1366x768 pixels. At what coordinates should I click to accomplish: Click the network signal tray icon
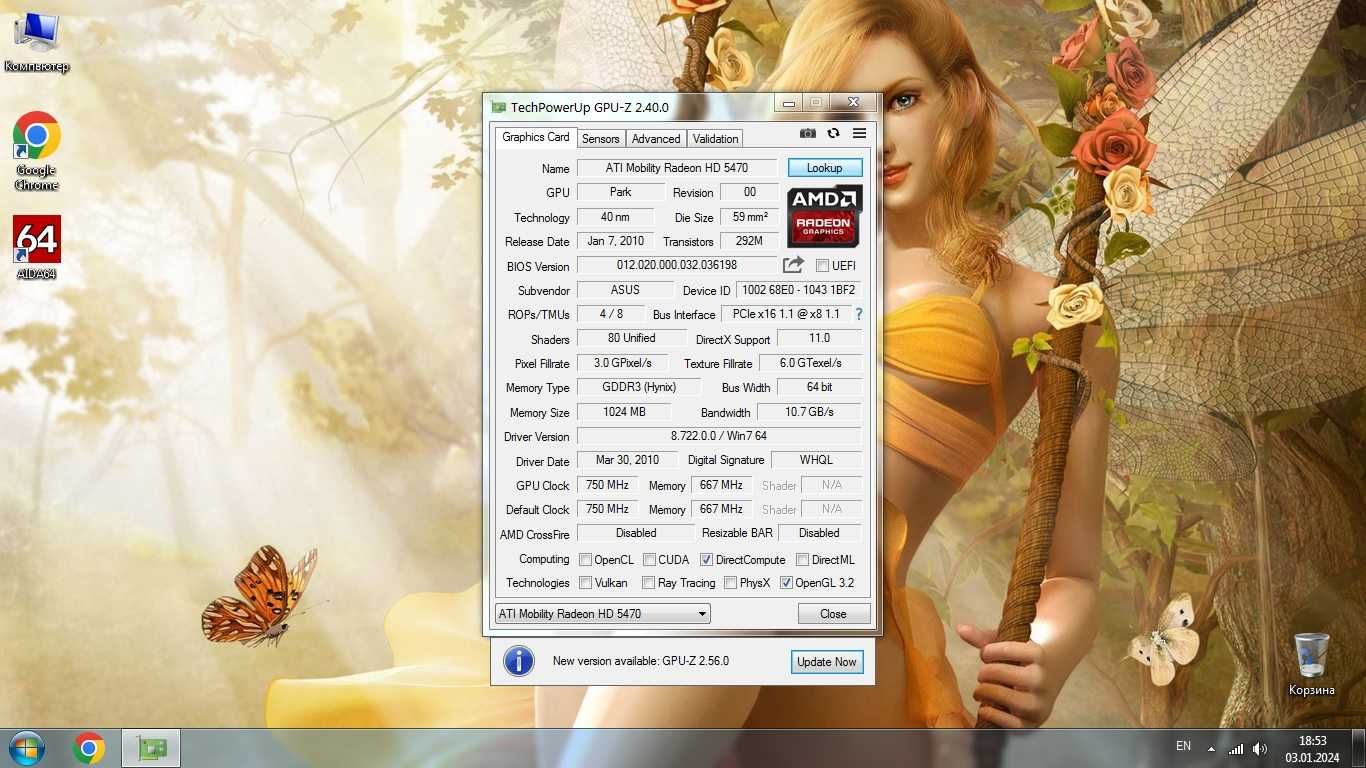click(x=1236, y=748)
